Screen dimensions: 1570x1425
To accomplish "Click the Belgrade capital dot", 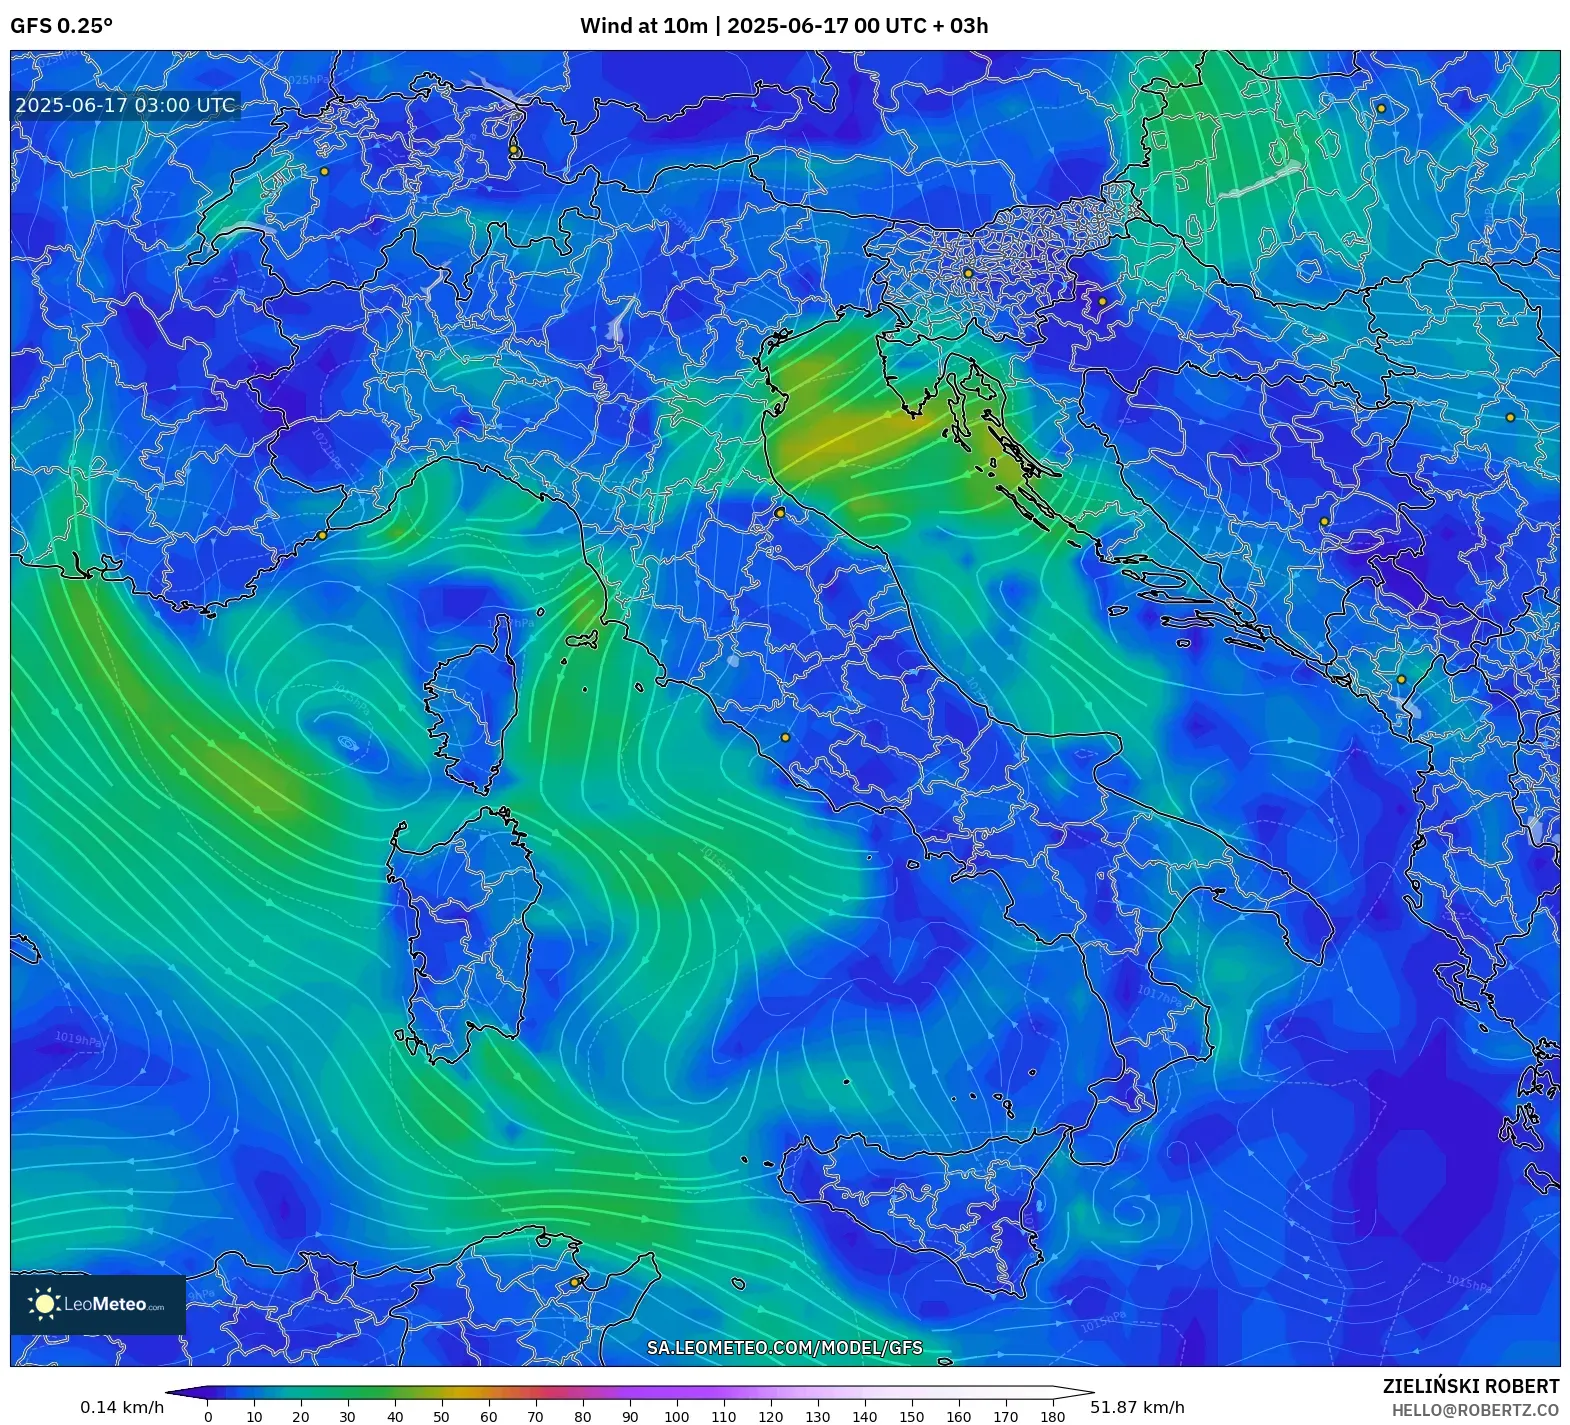I will [x=1510, y=418].
